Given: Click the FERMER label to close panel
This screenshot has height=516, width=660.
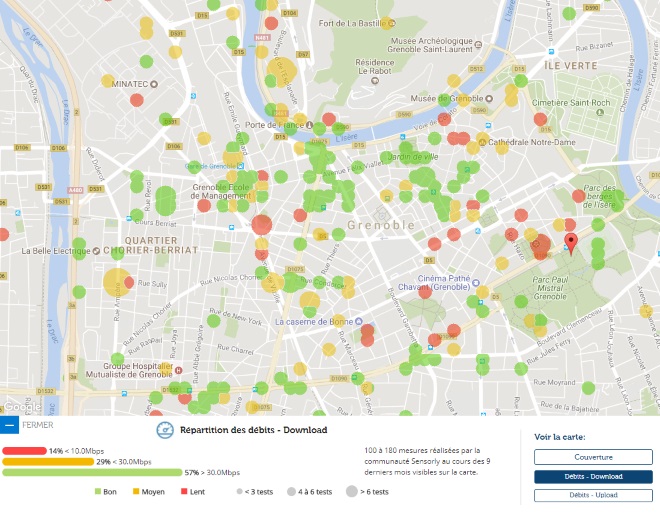Looking at the screenshot, I should click(x=38, y=425).
